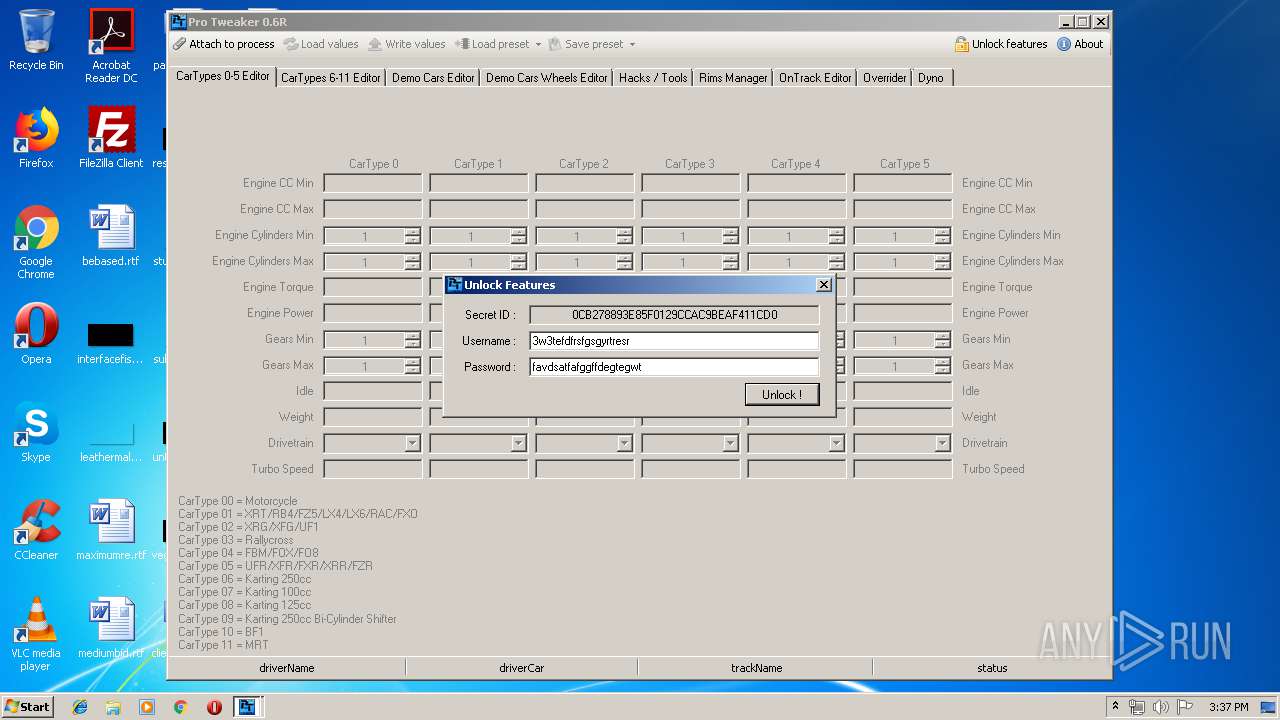Click CarType 5 Engine Cylinders Max stepper
Screen dimensions: 1280x720
coord(942,262)
